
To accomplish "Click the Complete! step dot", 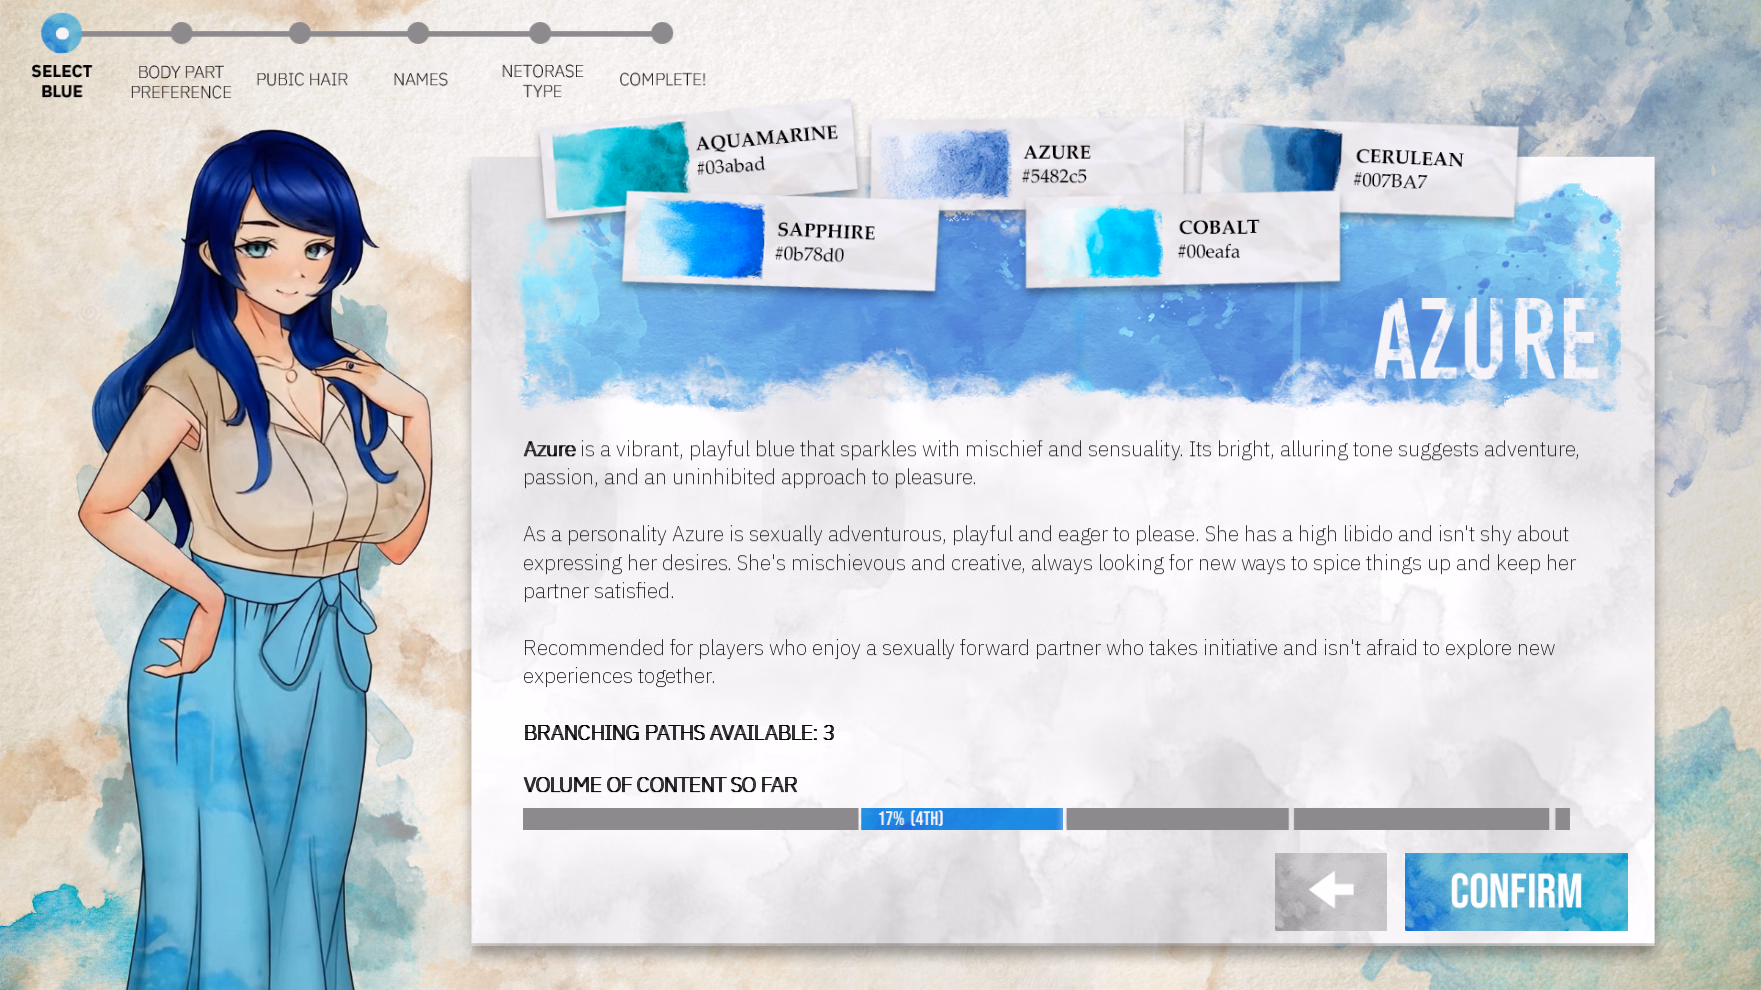I will point(662,33).
